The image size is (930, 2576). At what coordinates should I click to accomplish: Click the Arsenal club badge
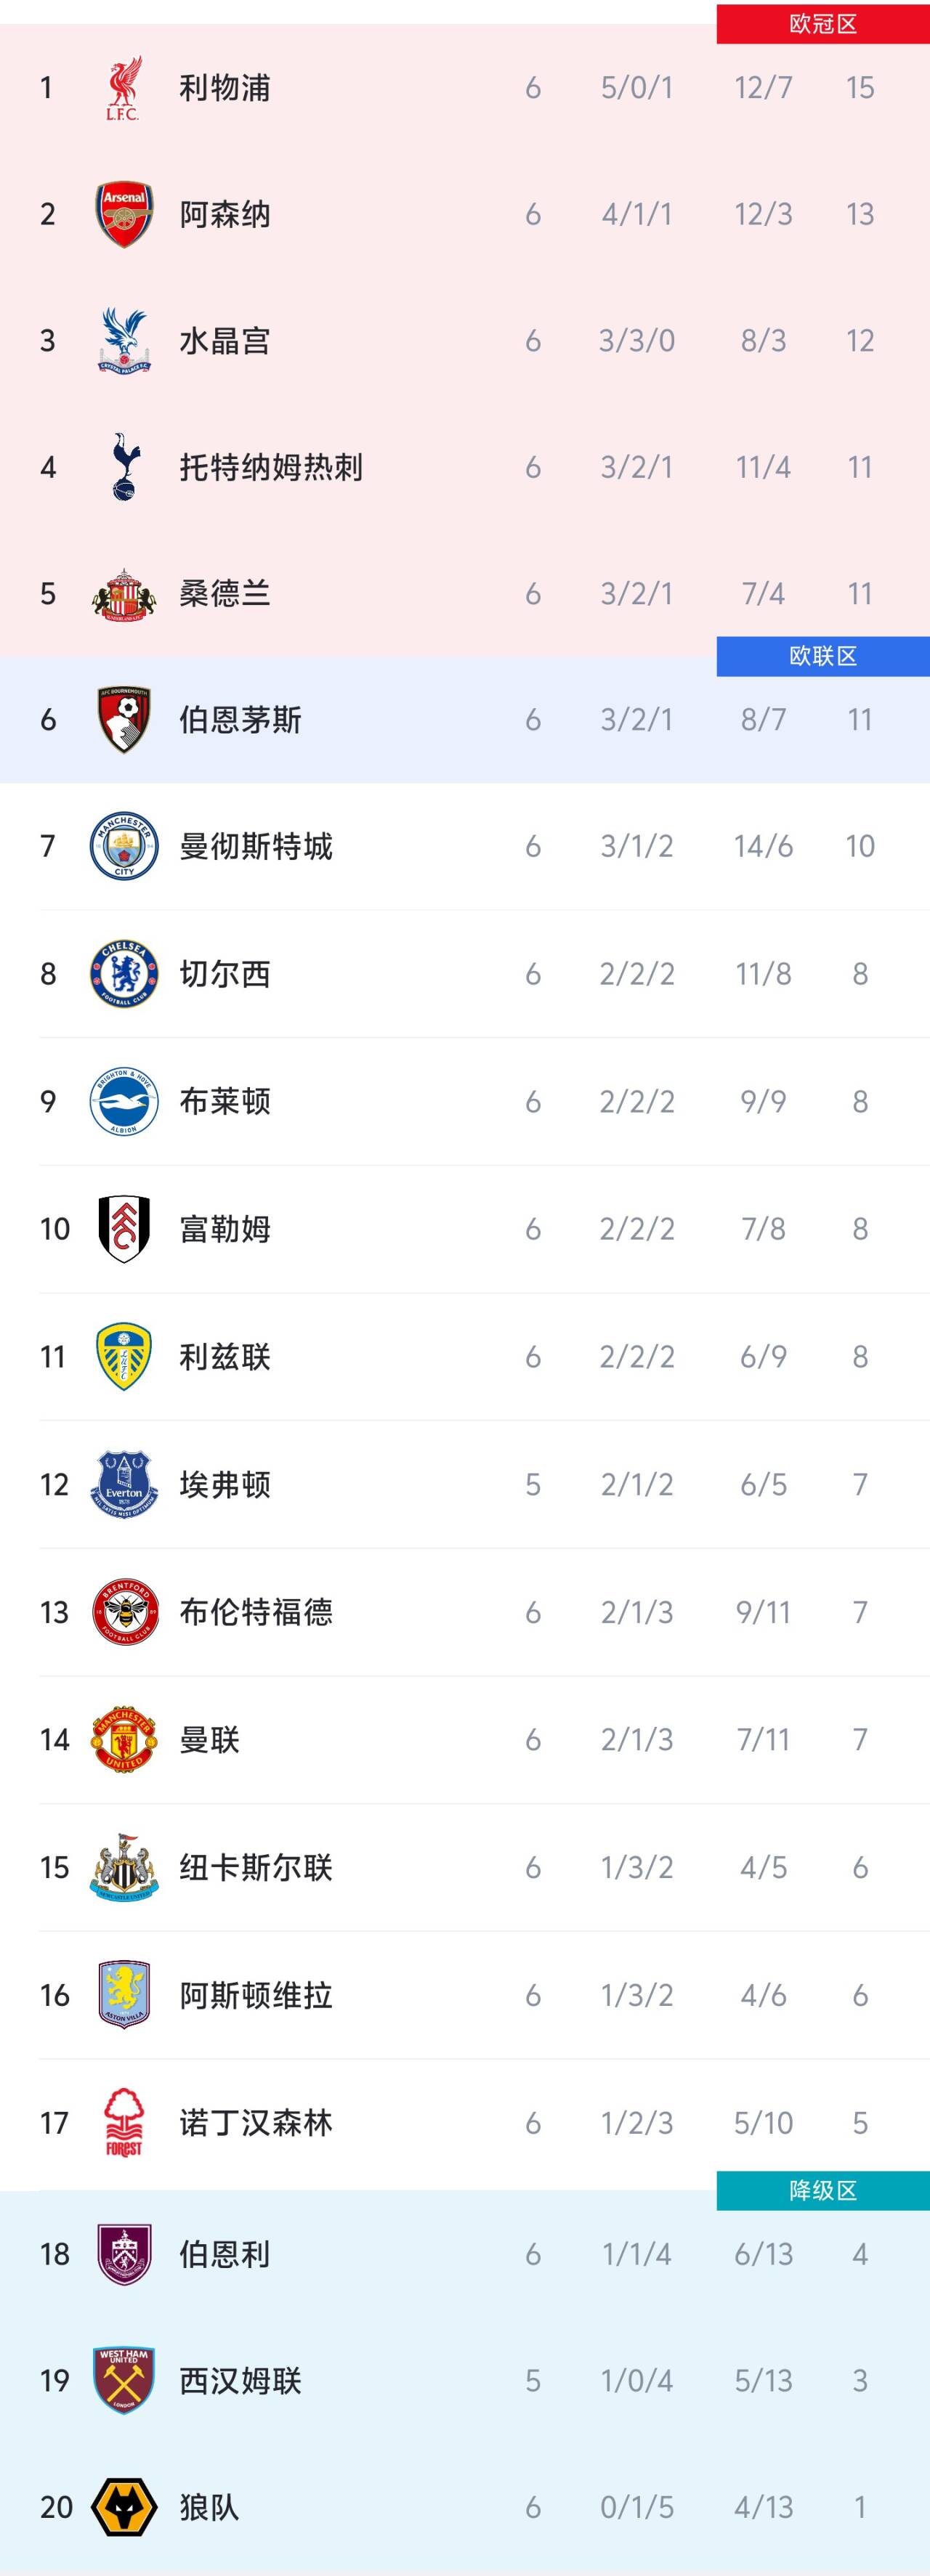124,214
